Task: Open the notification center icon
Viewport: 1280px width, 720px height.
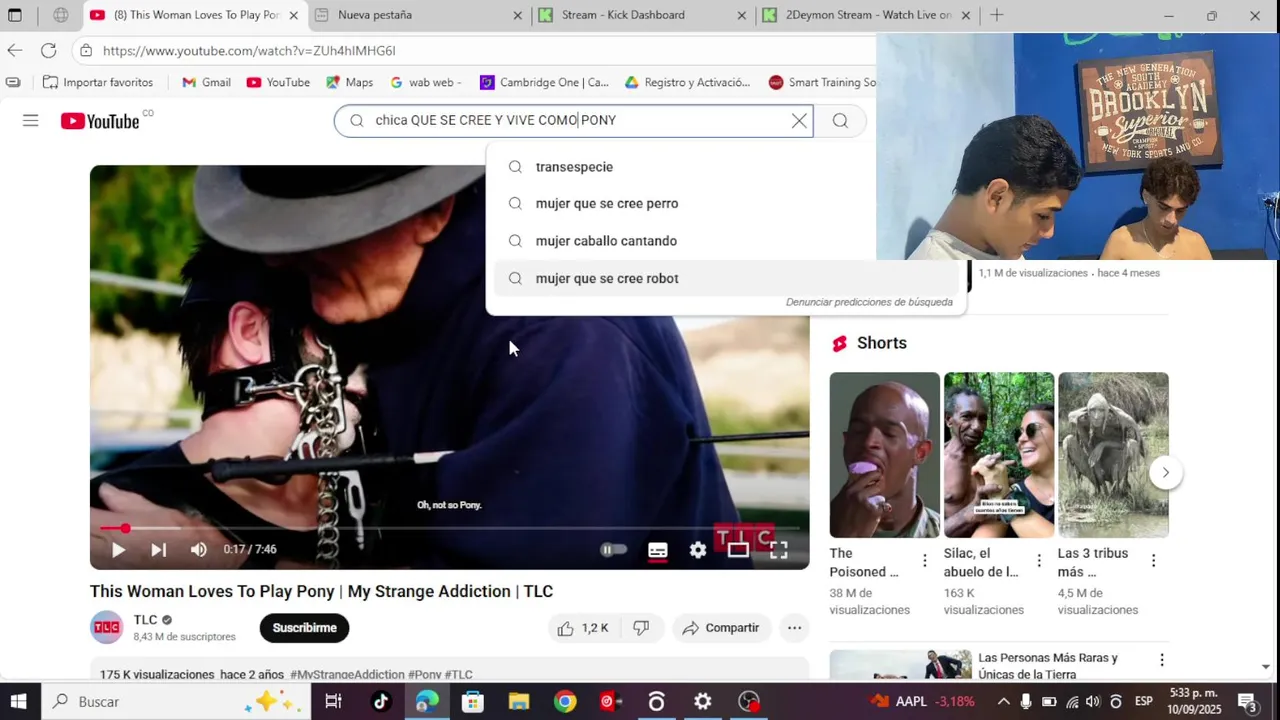Action: pyautogui.click(x=1247, y=701)
